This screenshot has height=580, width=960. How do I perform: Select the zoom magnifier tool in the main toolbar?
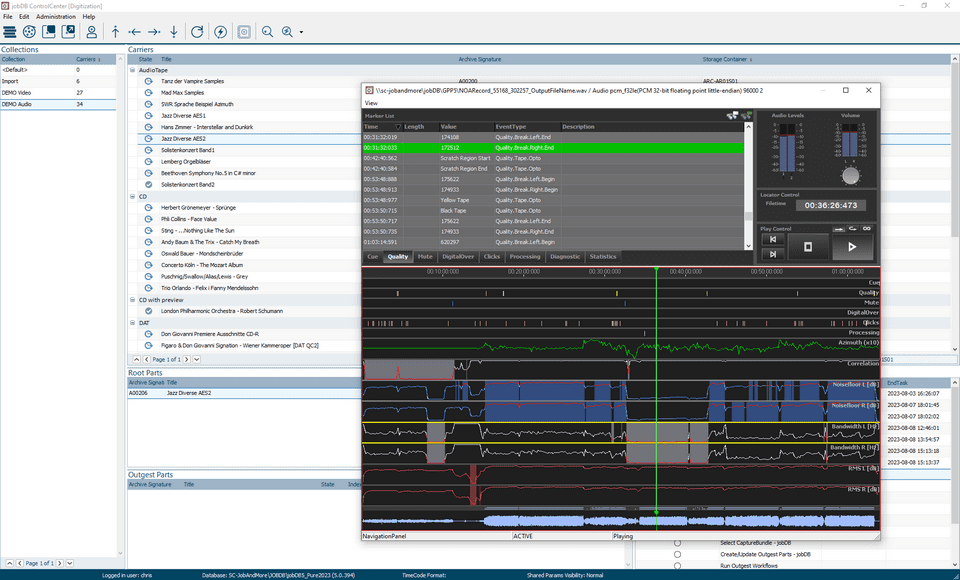pyautogui.click(x=268, y=31)
